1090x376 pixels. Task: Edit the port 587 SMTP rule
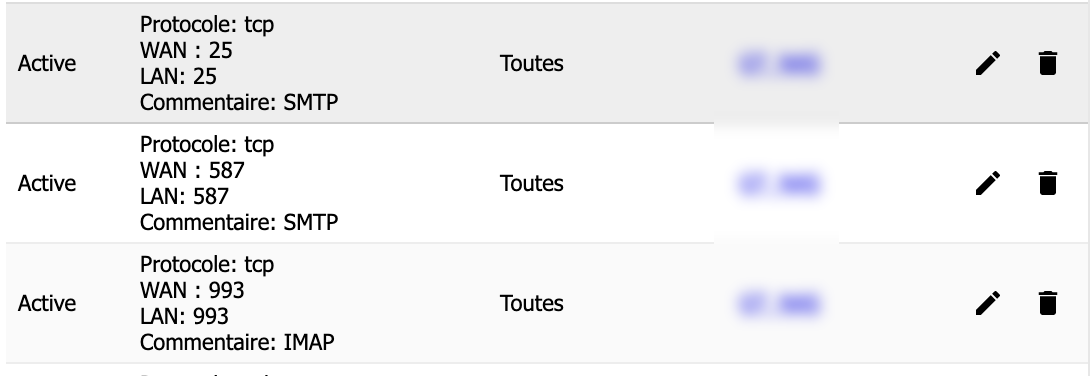click(x=988, y=183)
